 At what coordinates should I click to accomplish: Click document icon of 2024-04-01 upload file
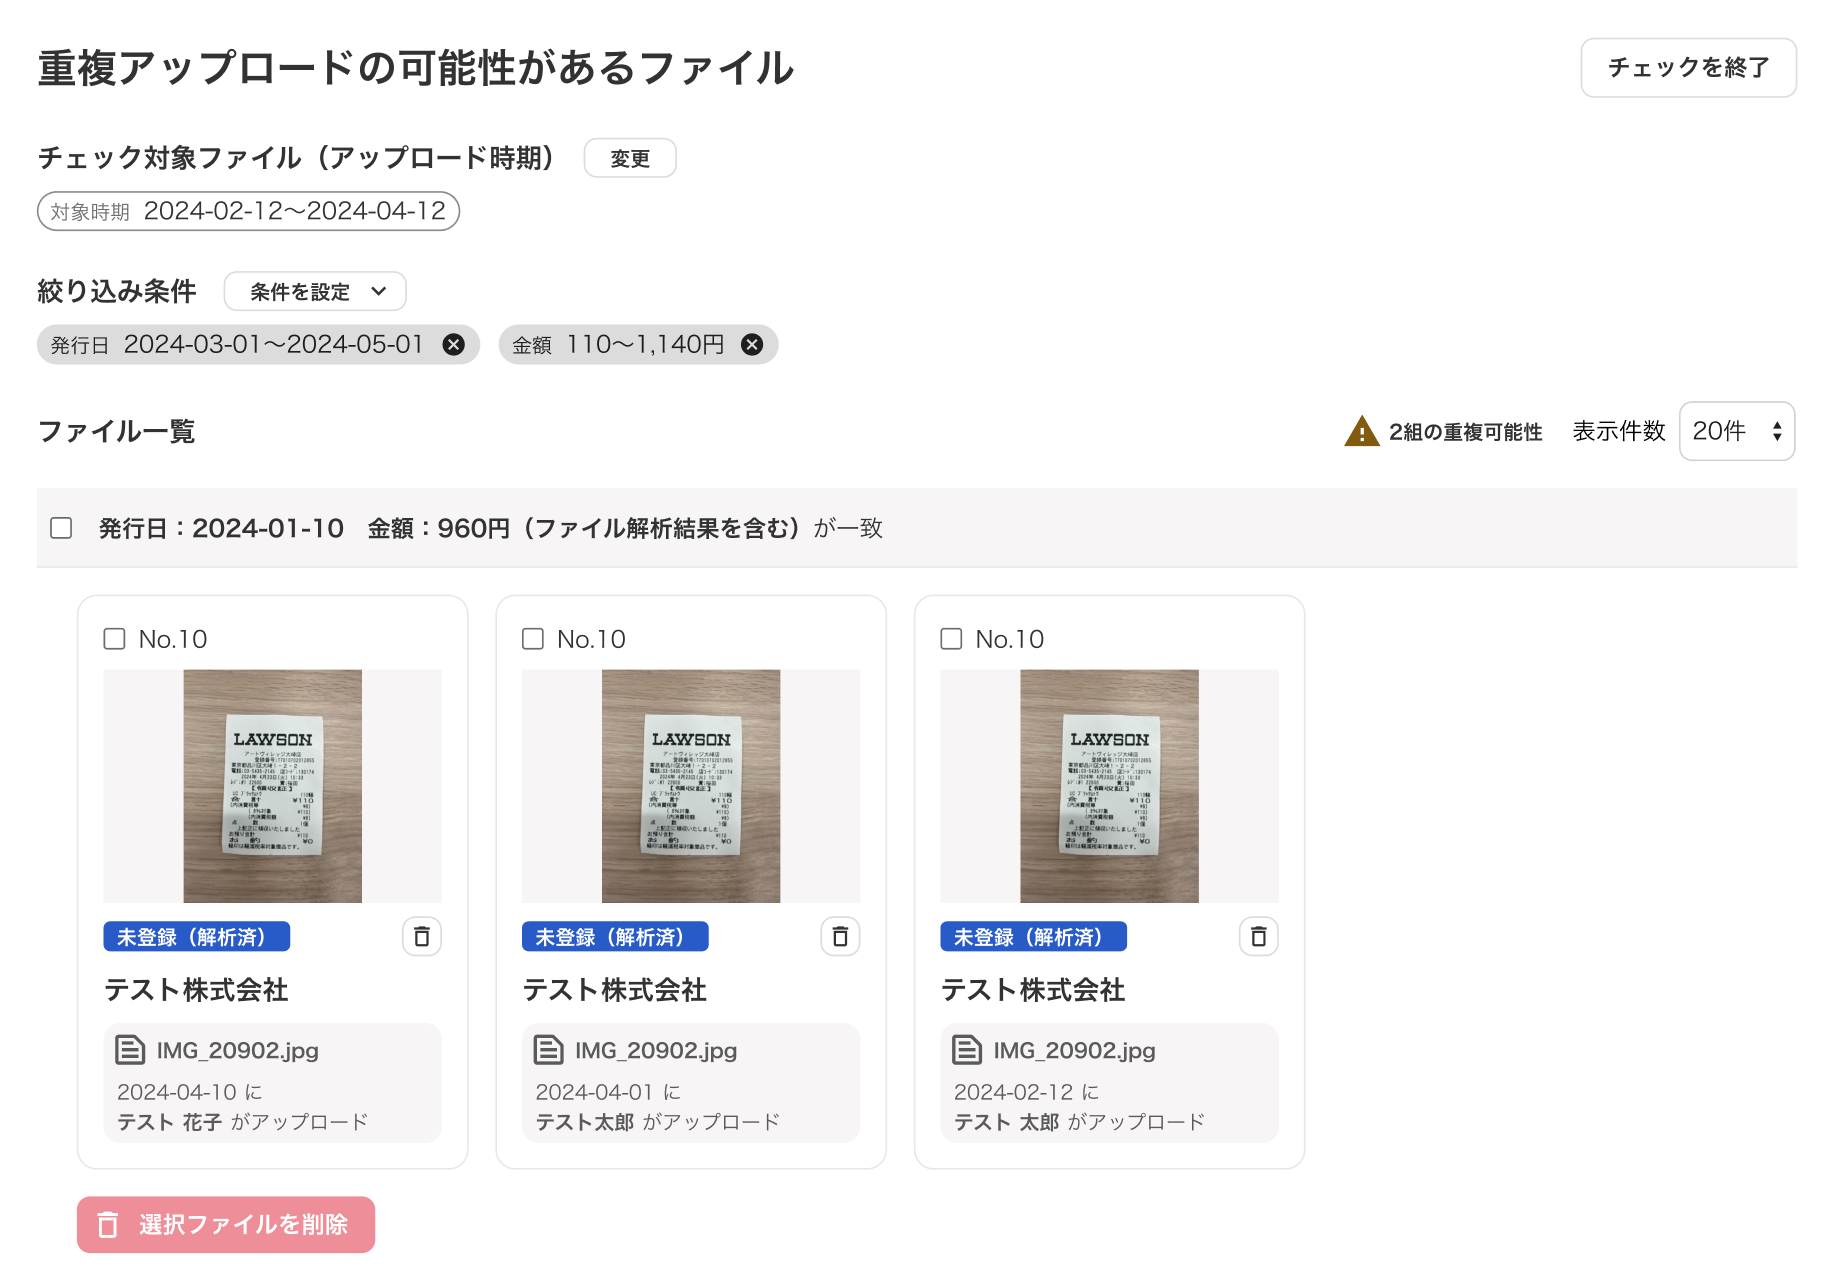[x=548, y=1050]
